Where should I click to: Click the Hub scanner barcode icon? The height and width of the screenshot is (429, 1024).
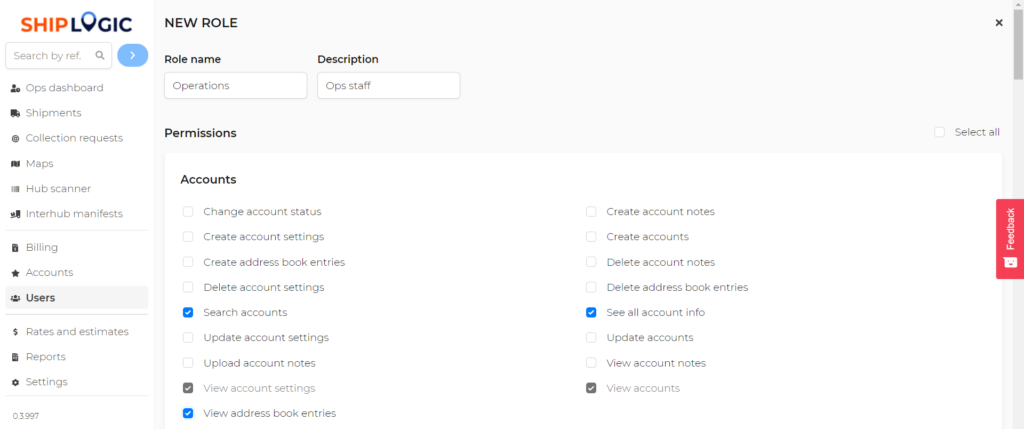click(x=16, y=189)
